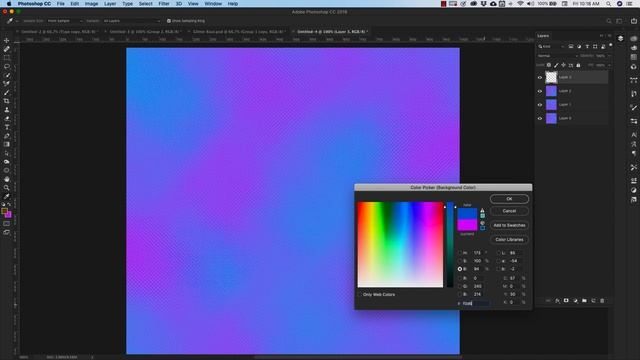Switch to the first Untitled-2 document tab
The height and width of the screenshot is (360, 640).
click(x=58, y=31)
